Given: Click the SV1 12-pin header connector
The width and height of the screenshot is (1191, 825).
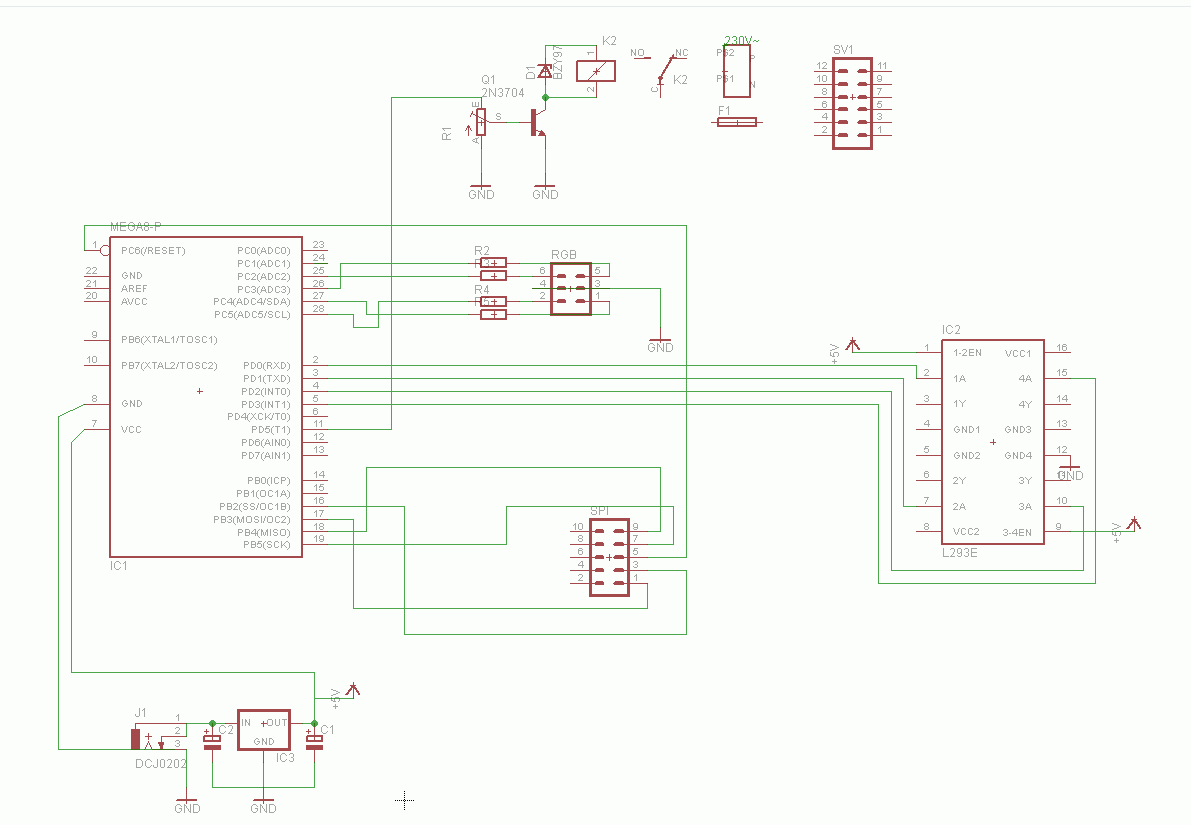Looking at the screenshot, I should click(x=852, y=103).
